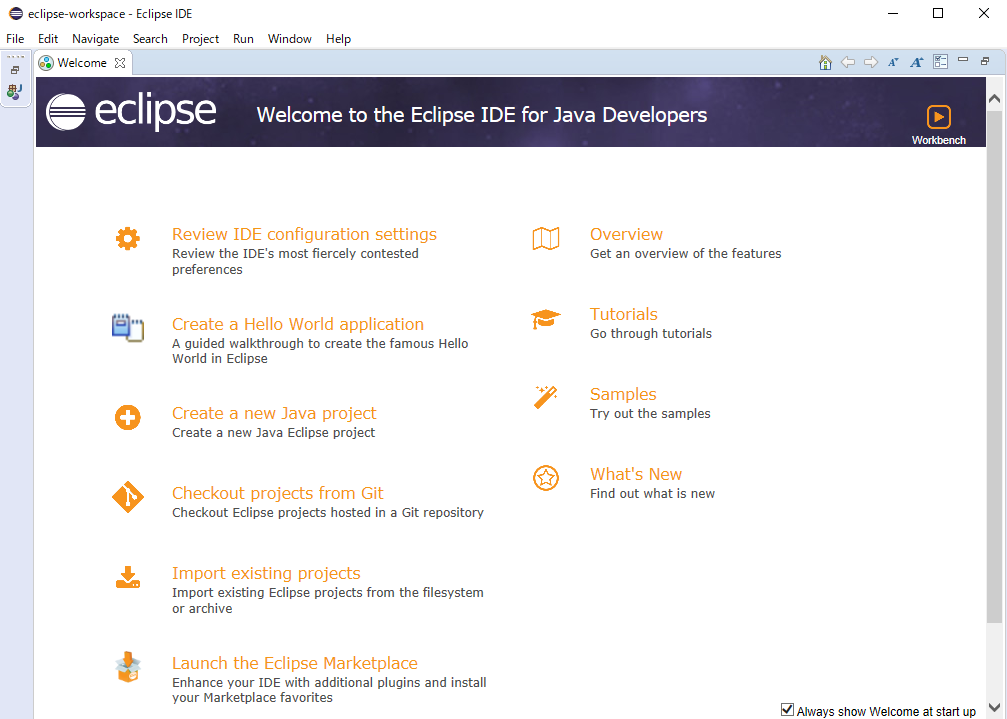Click the vertical scrollbar thumb

[x=994, y=367]
